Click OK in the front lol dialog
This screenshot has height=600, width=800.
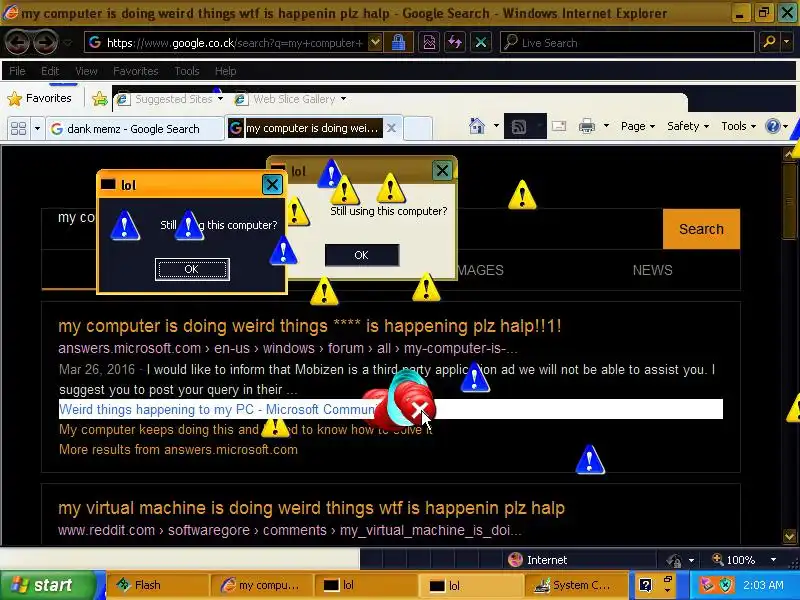[192, 269]
